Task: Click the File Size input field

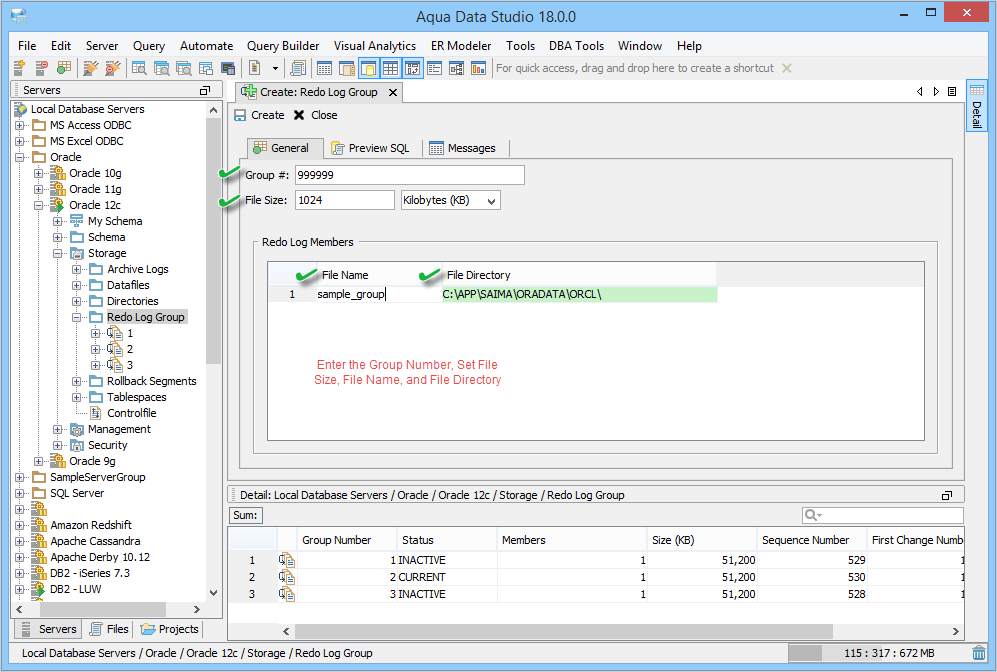Action: coord(345,200)
